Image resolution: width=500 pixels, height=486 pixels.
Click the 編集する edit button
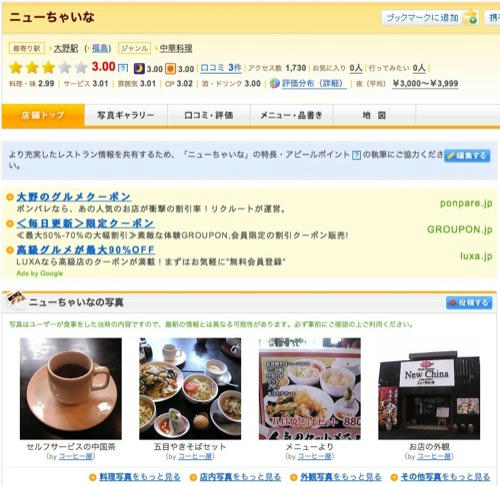(x=467, y=156)
